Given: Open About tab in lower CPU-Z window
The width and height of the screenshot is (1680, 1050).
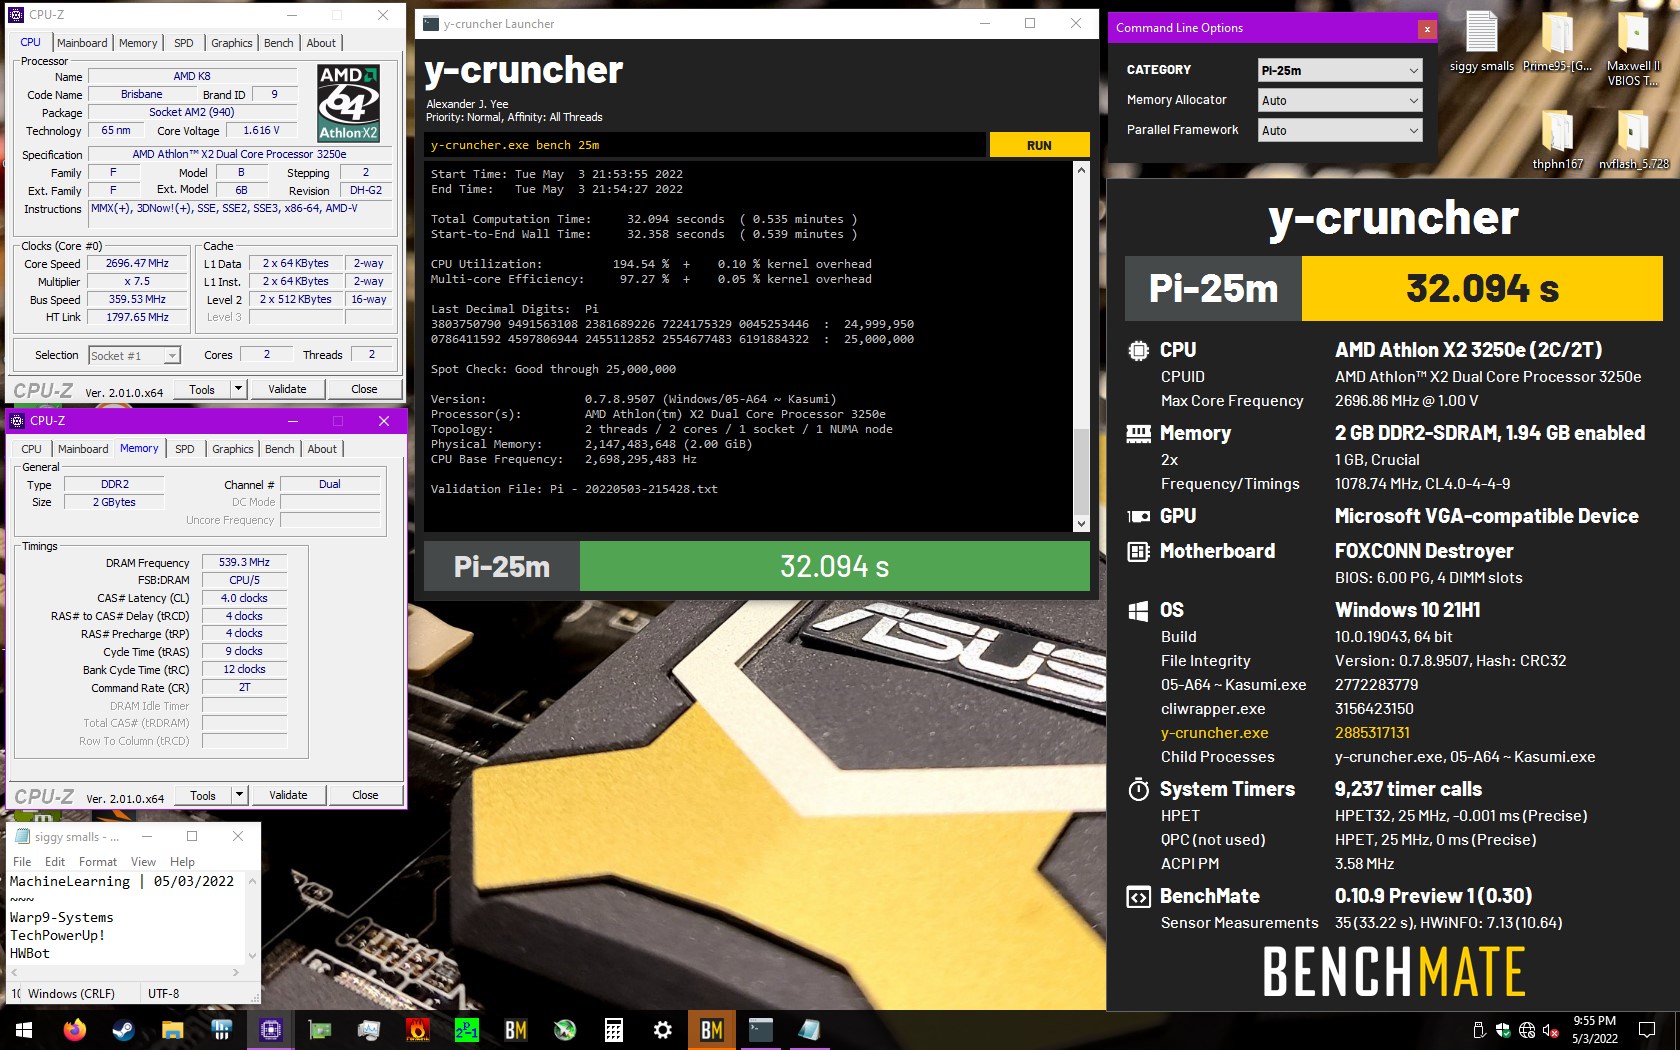Looking at the screenshot, I should 322,449.
